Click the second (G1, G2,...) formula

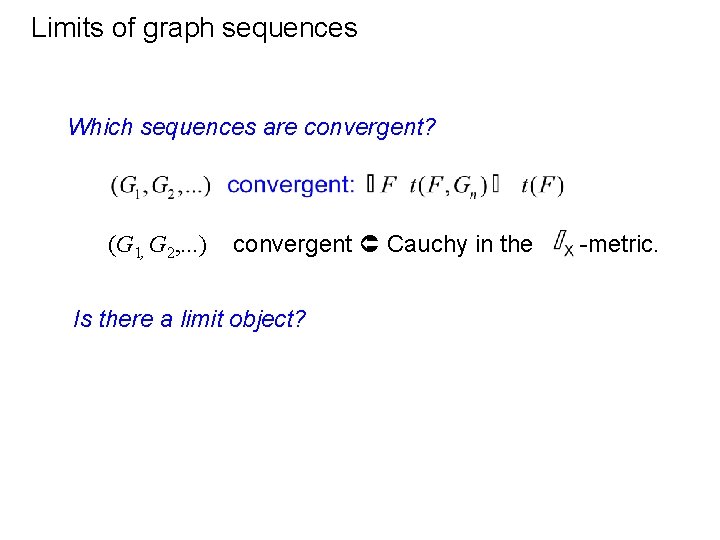pyautogui.click(x=158, y=245)
